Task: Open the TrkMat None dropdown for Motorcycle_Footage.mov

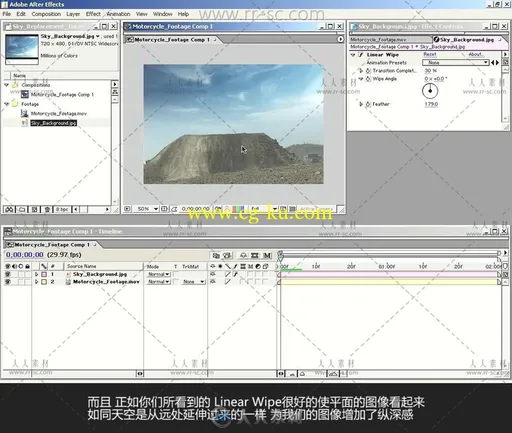Action: 193,282
